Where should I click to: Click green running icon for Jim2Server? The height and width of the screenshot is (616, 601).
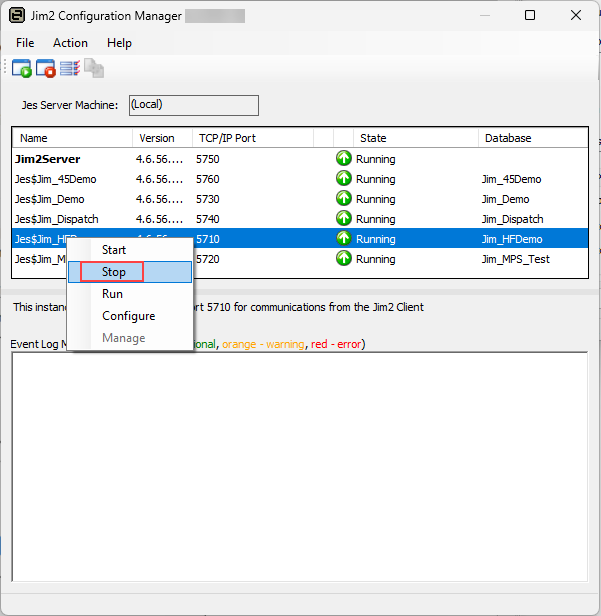pos(344,158)
